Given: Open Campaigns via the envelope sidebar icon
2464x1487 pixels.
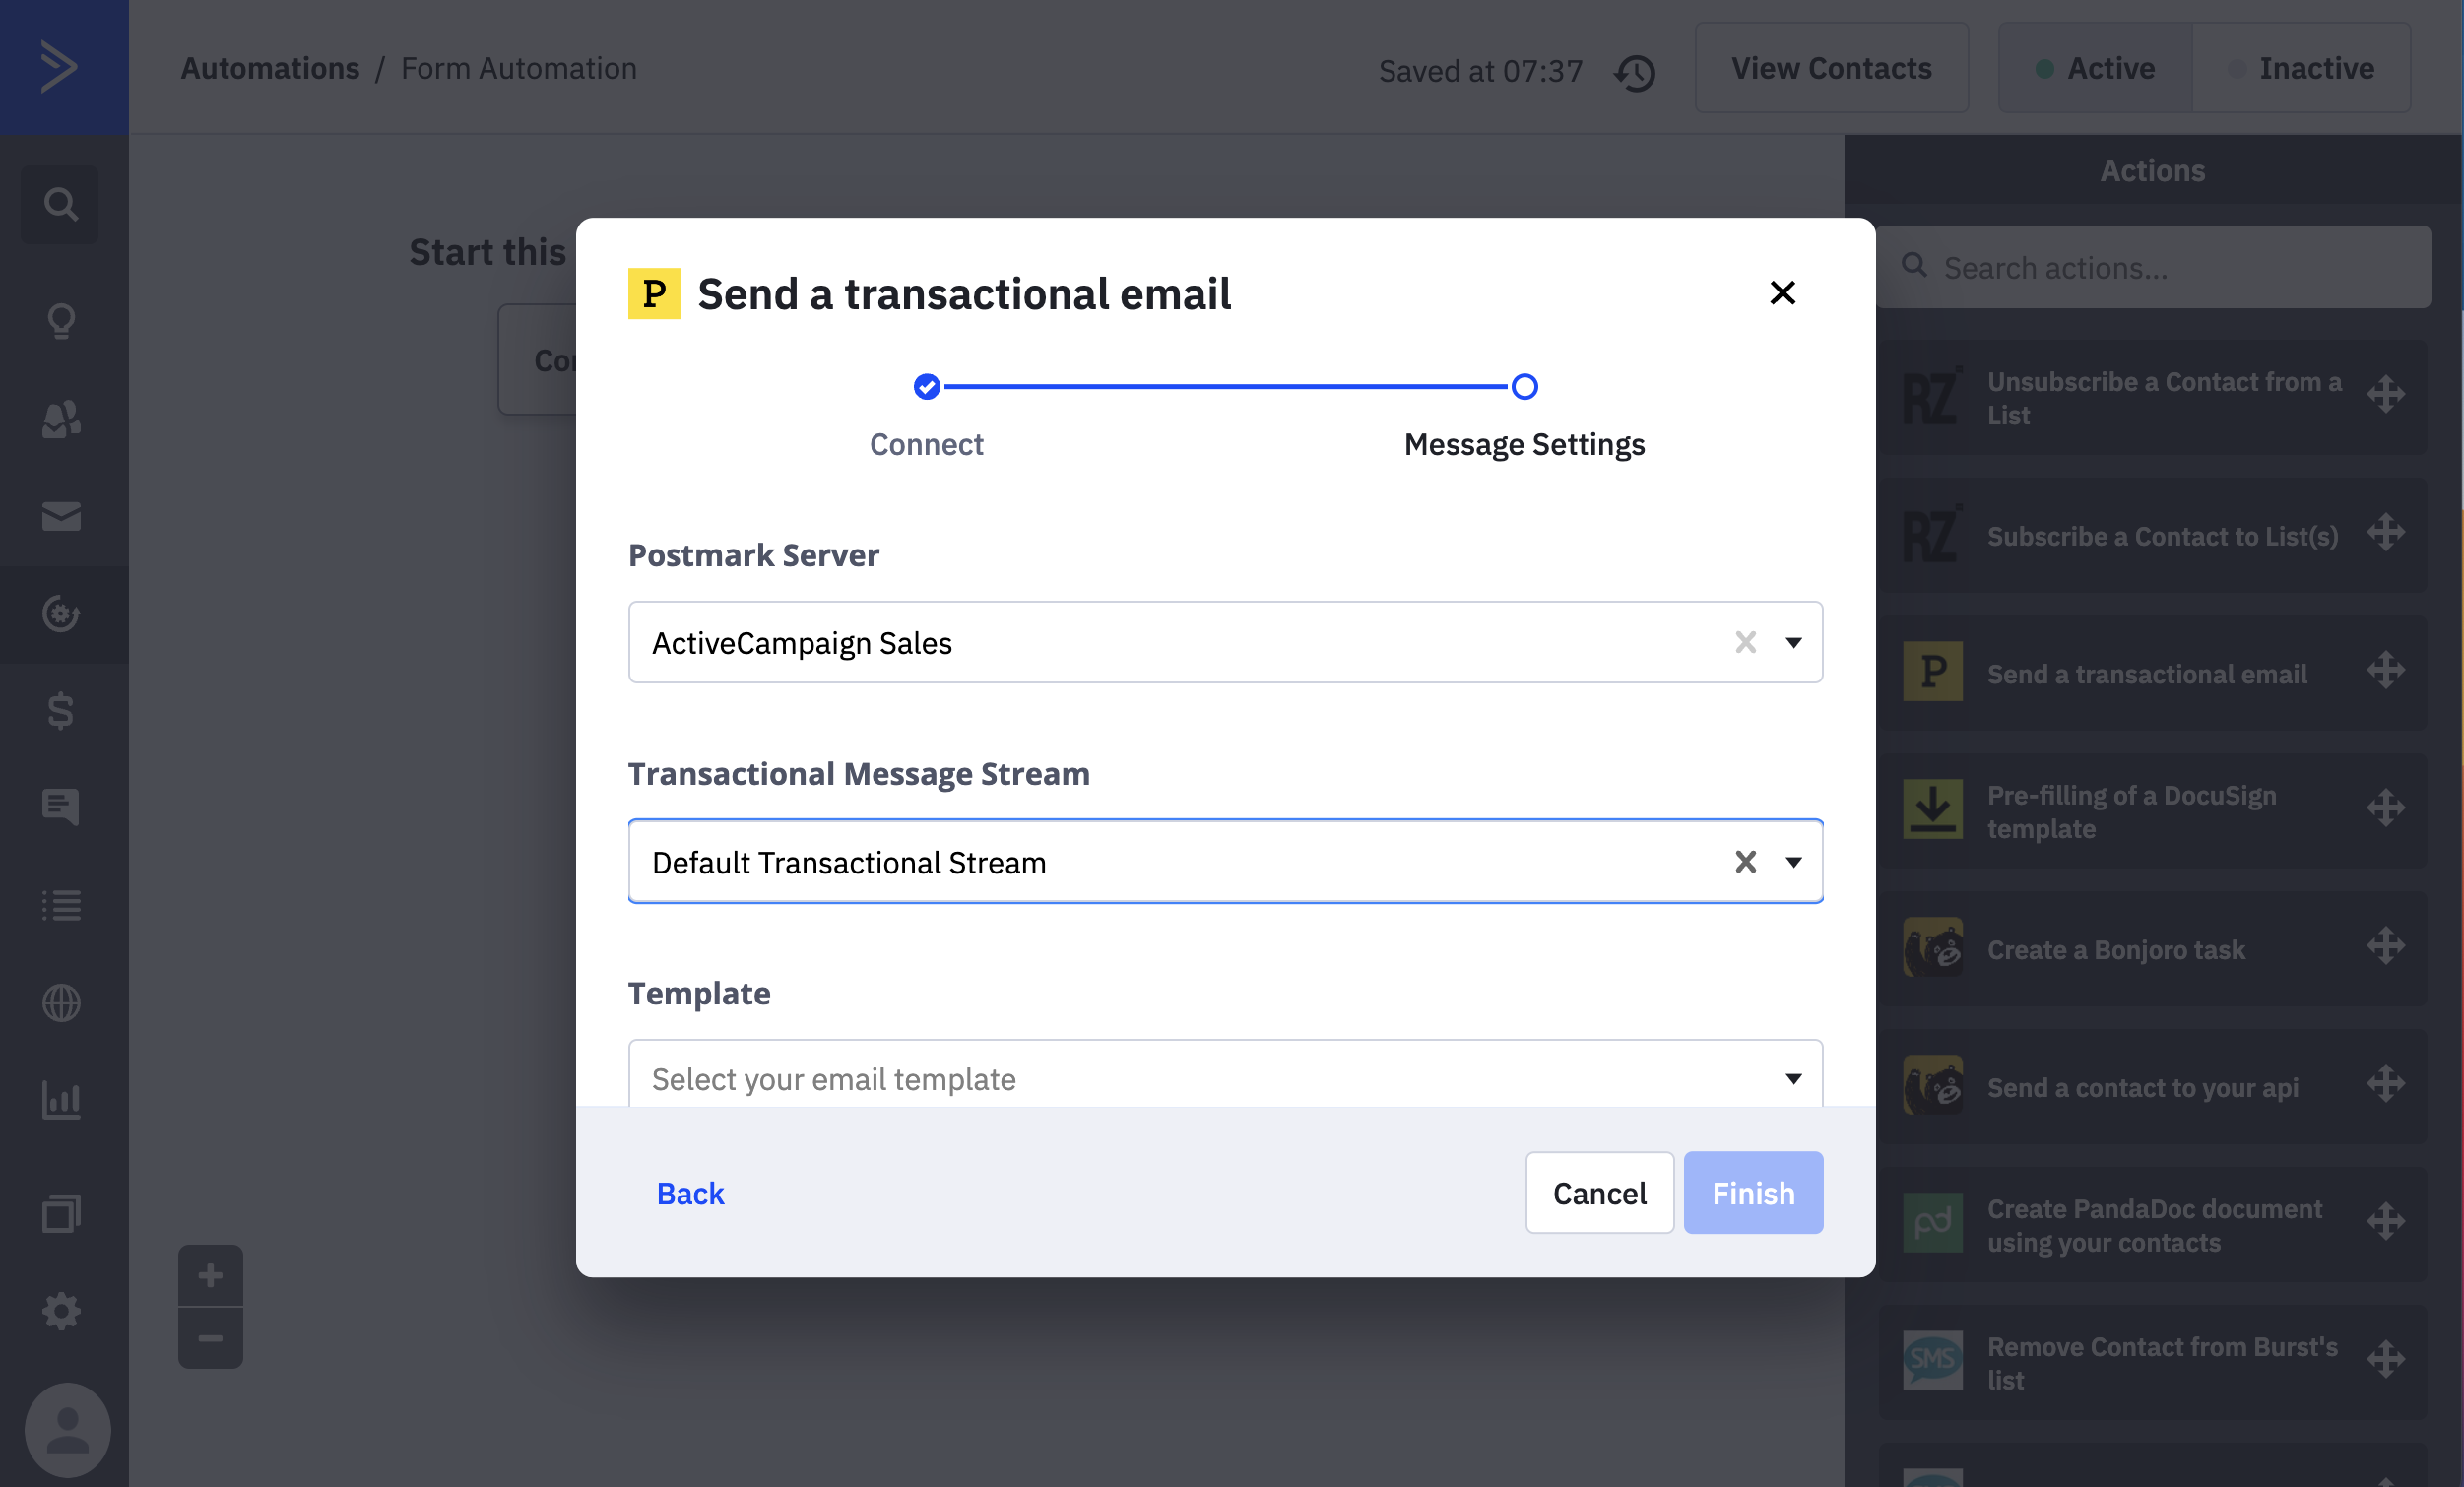Looking at the screenshot, I should [x=61, y=516].
